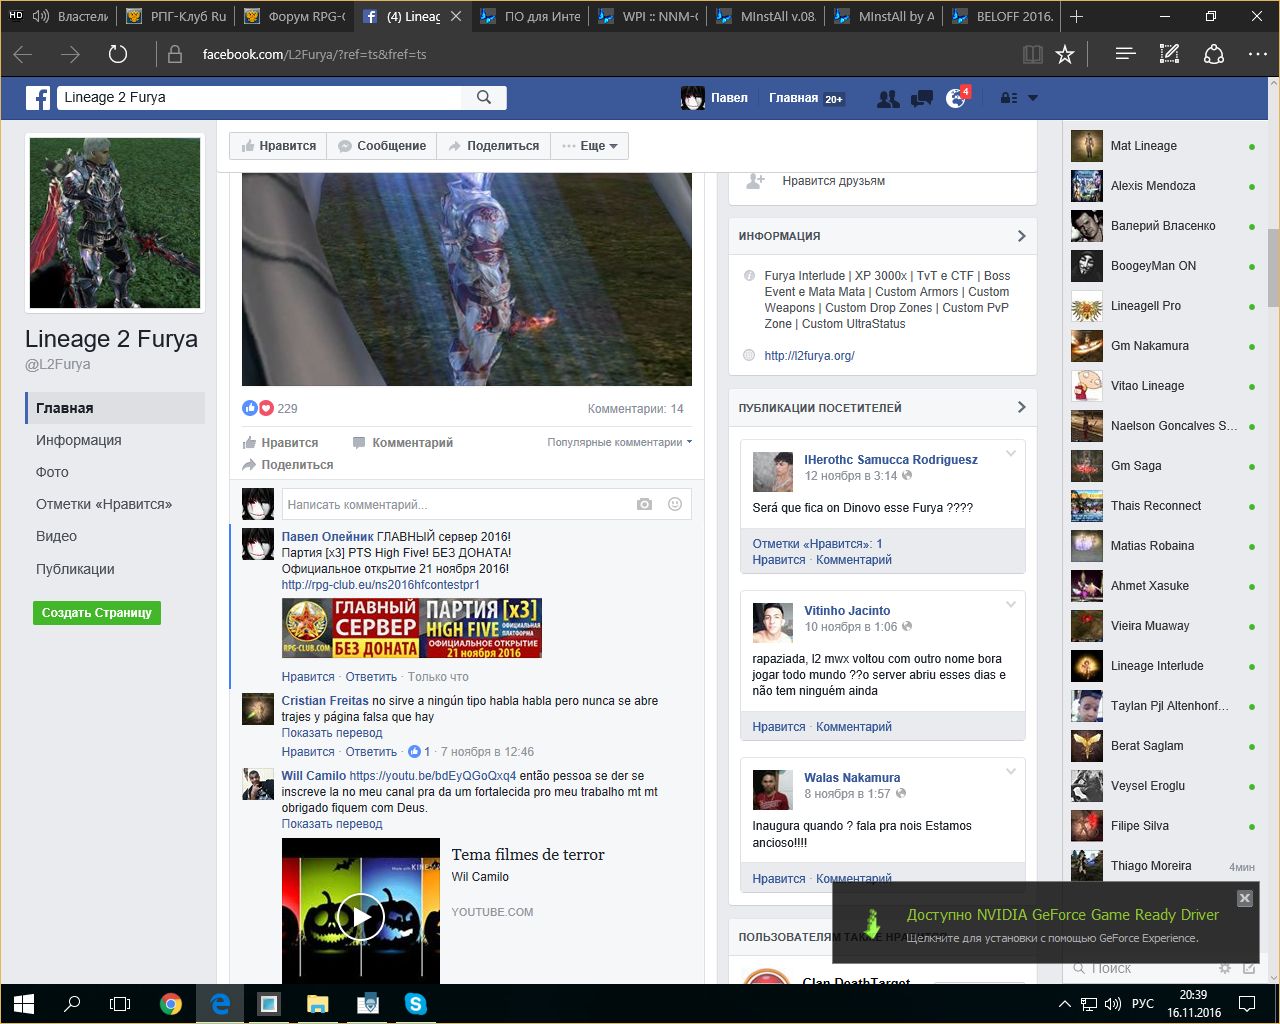
Task: Toggle like on the post with Нравится
Action: point(280,443)
